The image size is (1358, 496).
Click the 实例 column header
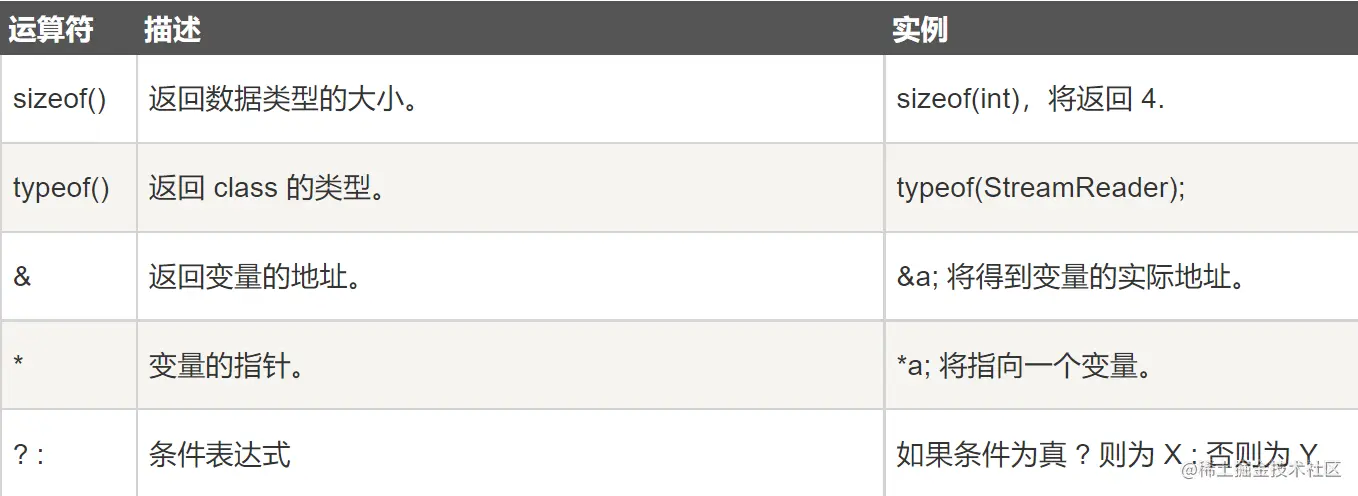pyautogui.click(x=919, y=30)
